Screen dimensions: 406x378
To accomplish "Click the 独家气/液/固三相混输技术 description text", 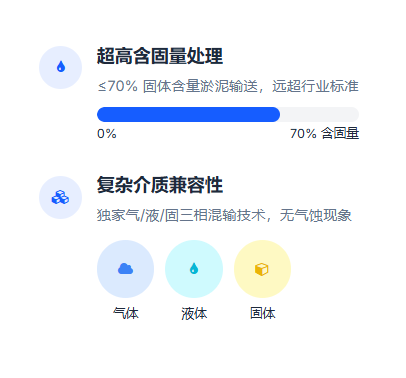I will [181, 215].
